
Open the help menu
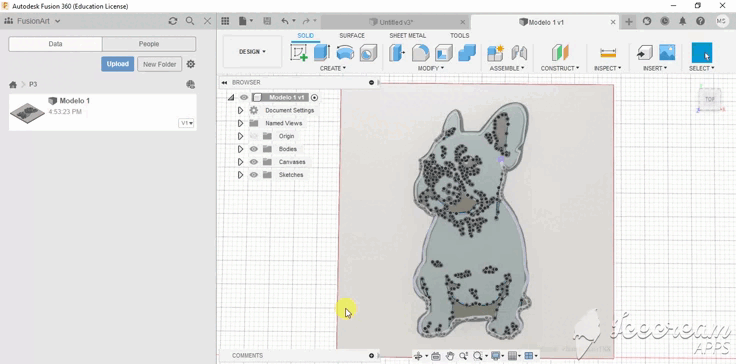click(700, 21)
